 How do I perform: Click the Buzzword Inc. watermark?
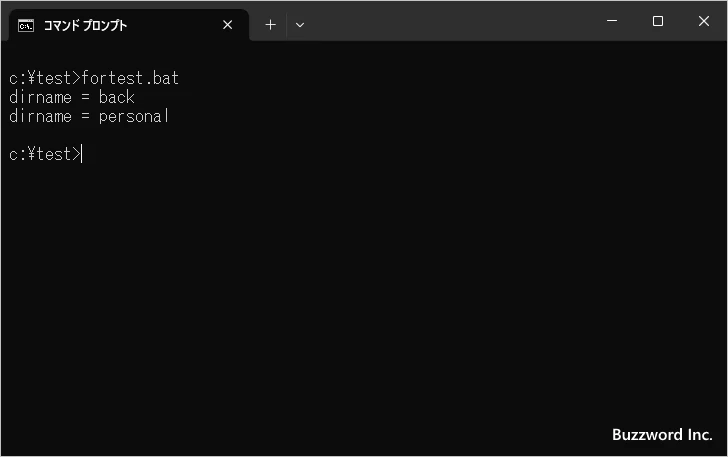pos(661,435)
